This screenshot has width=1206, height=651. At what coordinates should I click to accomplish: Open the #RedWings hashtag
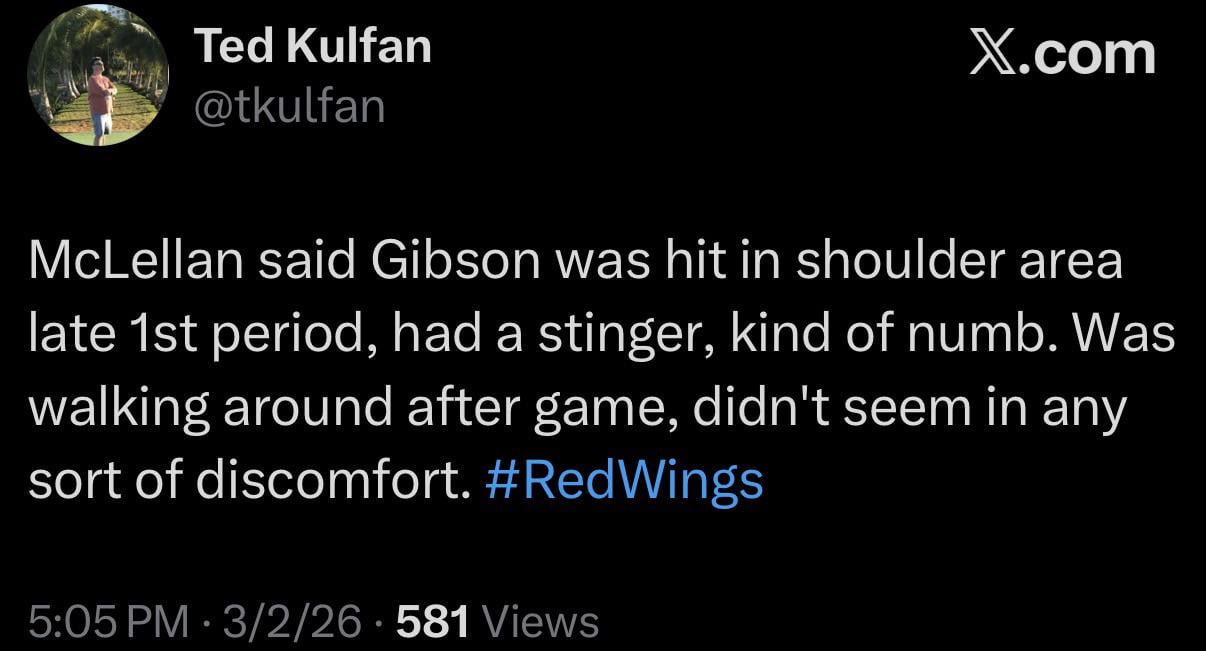tap(624, 480)
